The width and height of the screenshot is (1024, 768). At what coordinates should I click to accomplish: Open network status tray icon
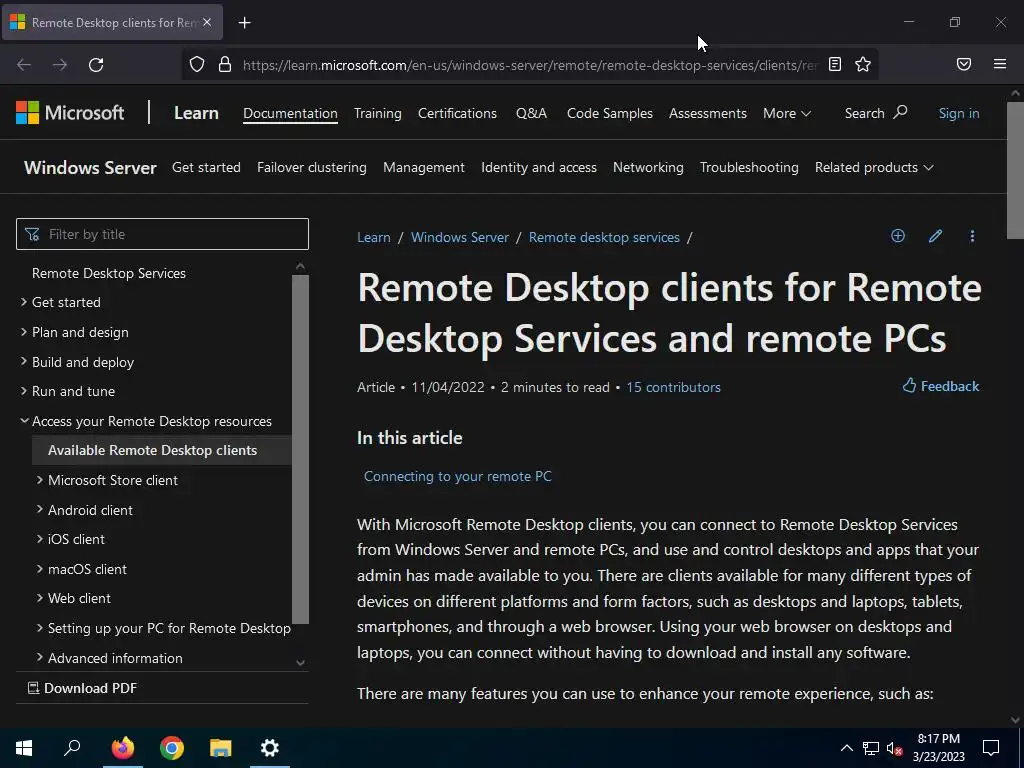click(871, 748)
